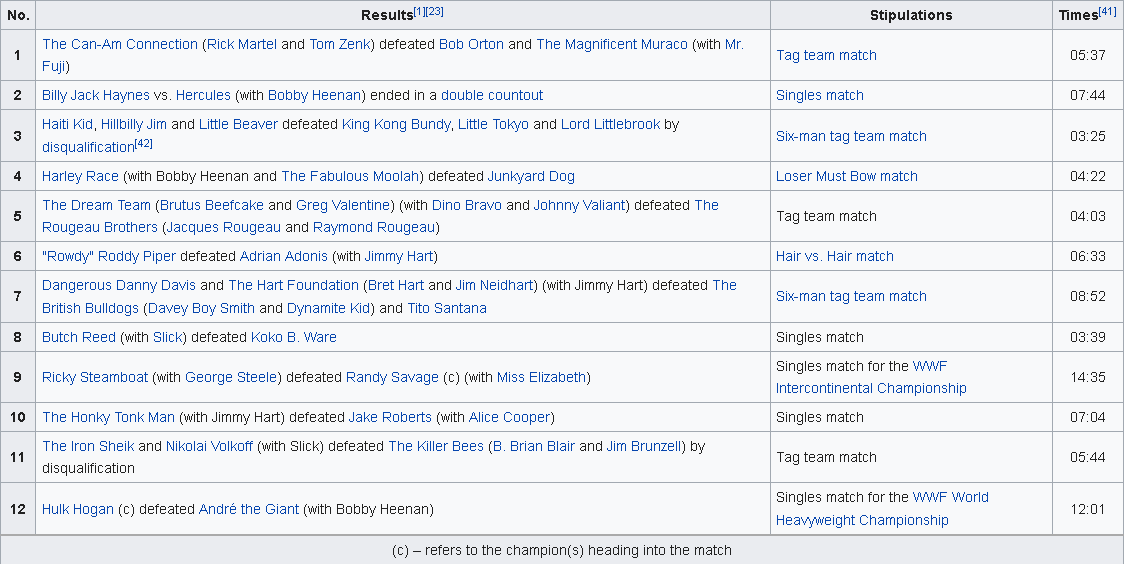Open Singles match link in row 2
Viewport: 1124px width, 564px height.
[x=819, y=95]
